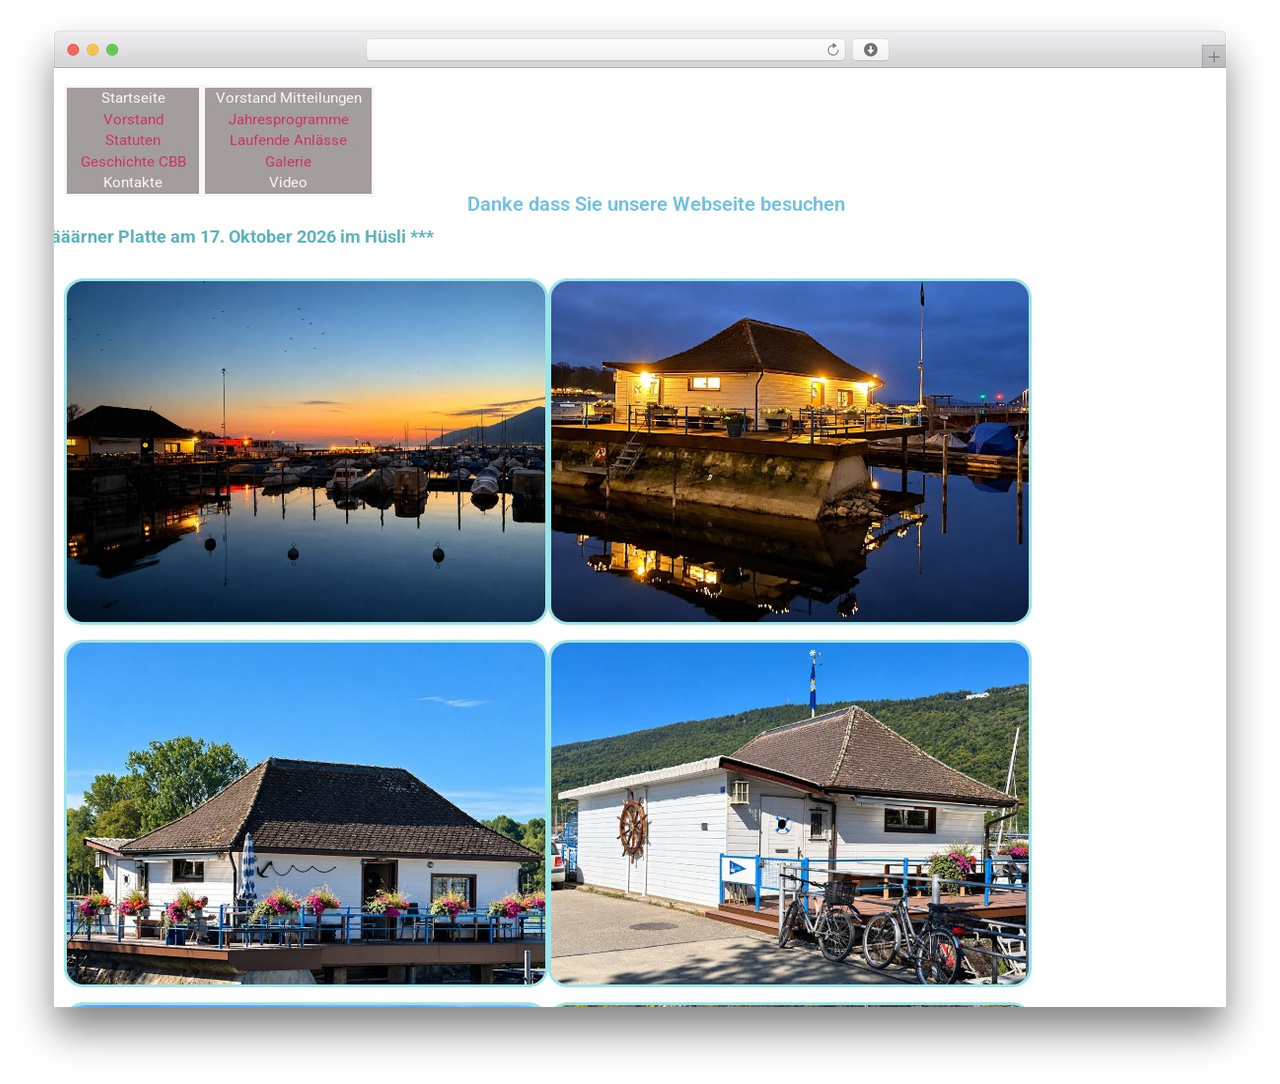Viewport: 1280px width, 1084px height.
Task: Add a new tab with the plus button
Action: click(1213, 57)
